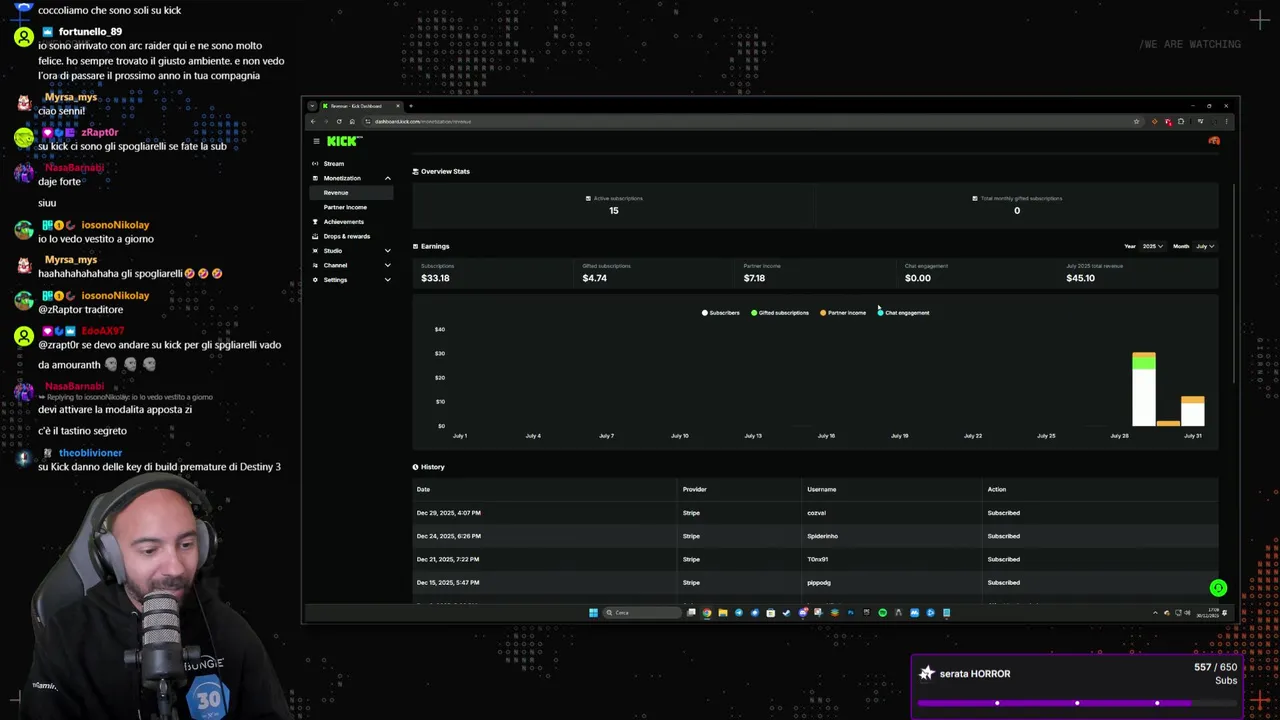Viewport: 1280px width, 720px height.
Task: Select the Revenue - Kick Dashboard browser tab
Action: [x=361, y=106]
